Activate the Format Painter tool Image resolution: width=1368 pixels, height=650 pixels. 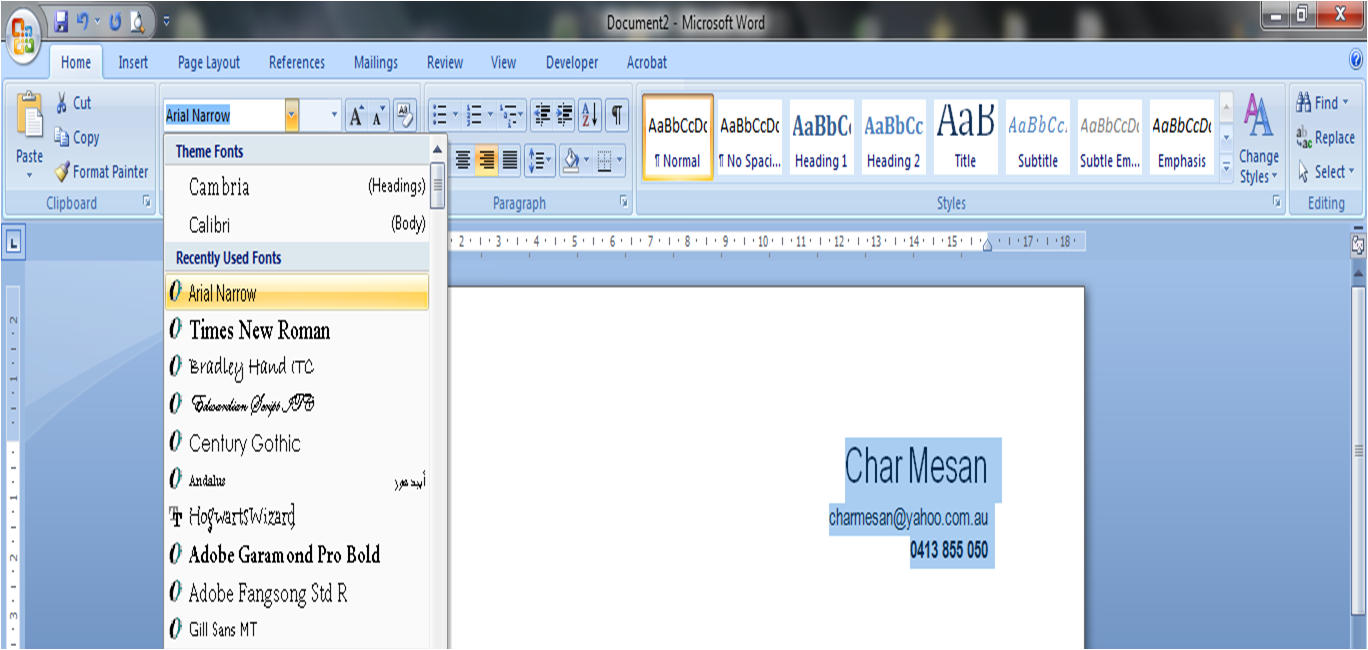pos(101,172)
